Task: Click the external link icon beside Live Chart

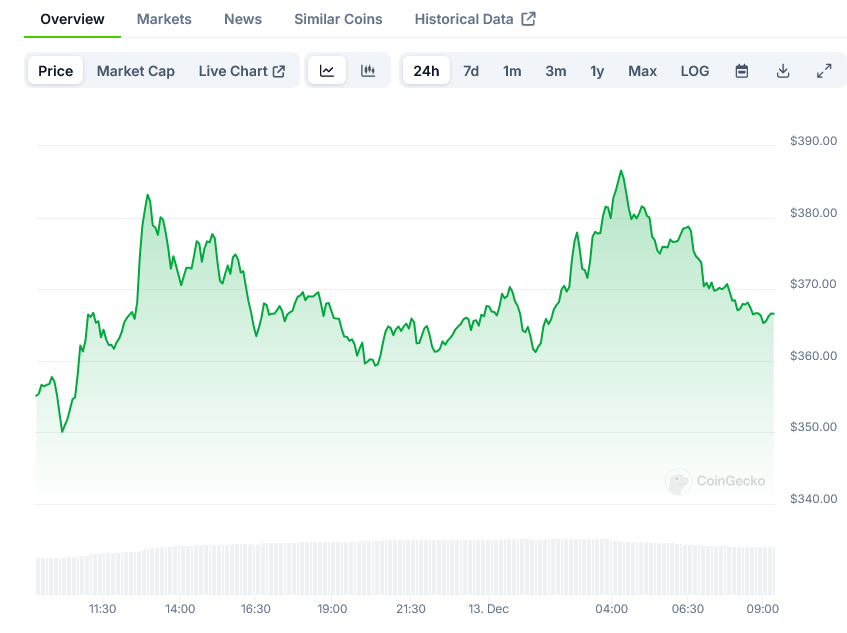Action: click(x=279, y=71)
